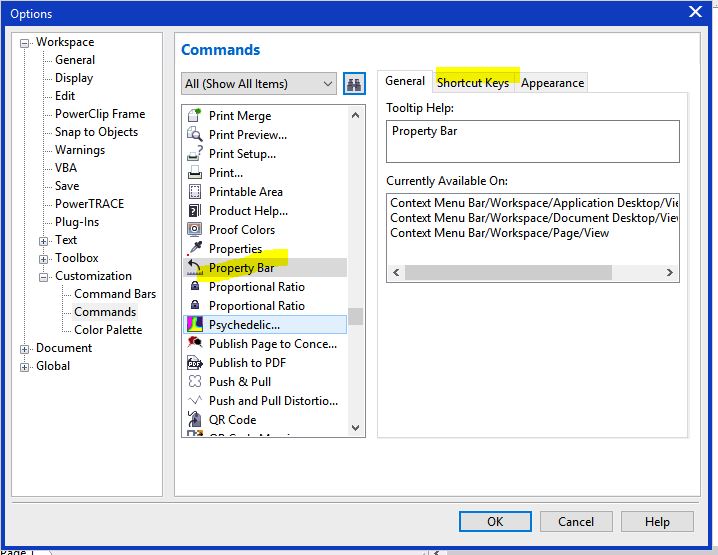Select the Proof Colors command label
Image resolution: width=718 pixels, height=555 pixels.
242,229
